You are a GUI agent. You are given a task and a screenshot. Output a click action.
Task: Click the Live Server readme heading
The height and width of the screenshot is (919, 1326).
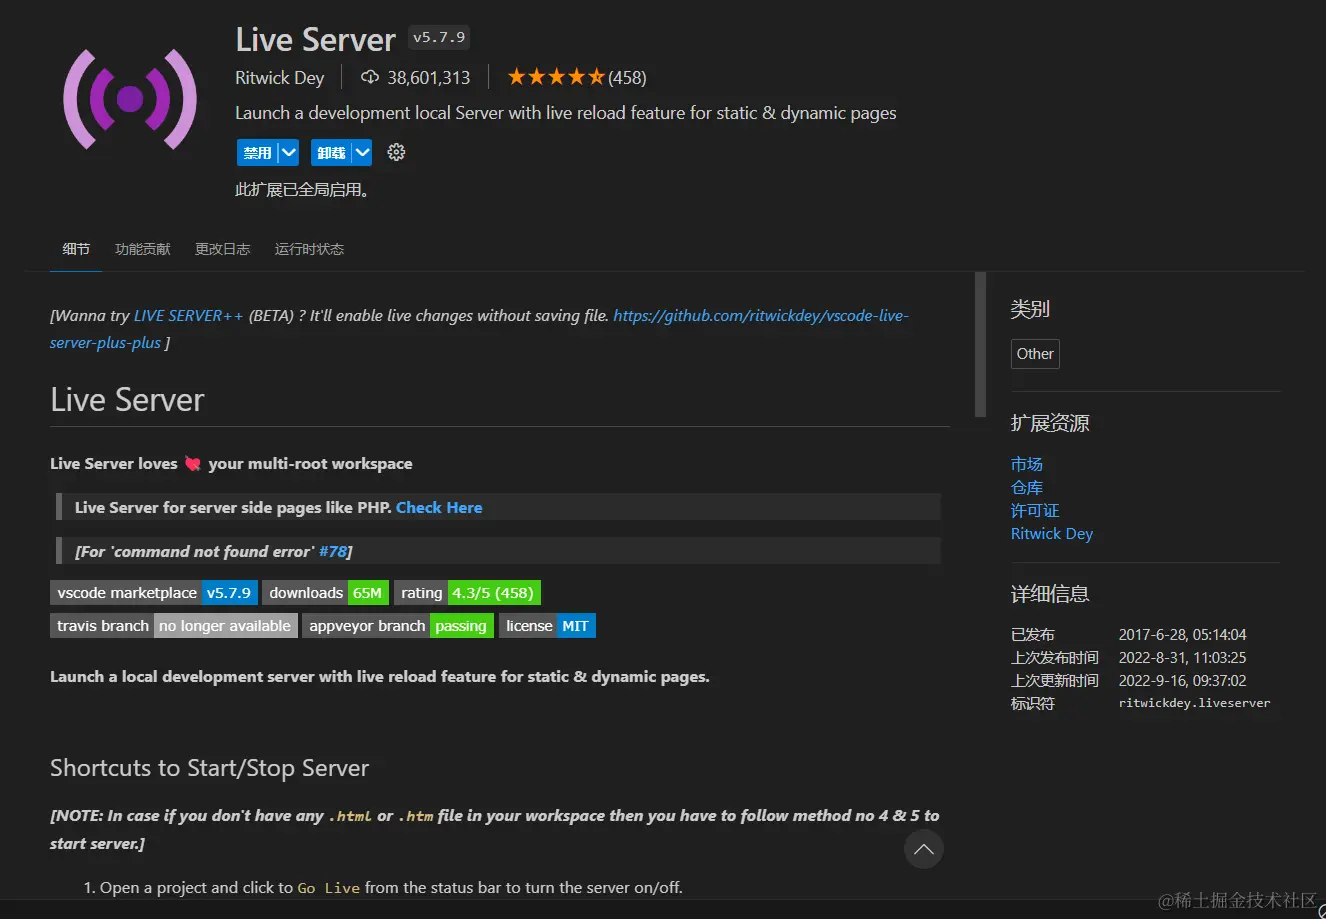[x=127, y=400]
